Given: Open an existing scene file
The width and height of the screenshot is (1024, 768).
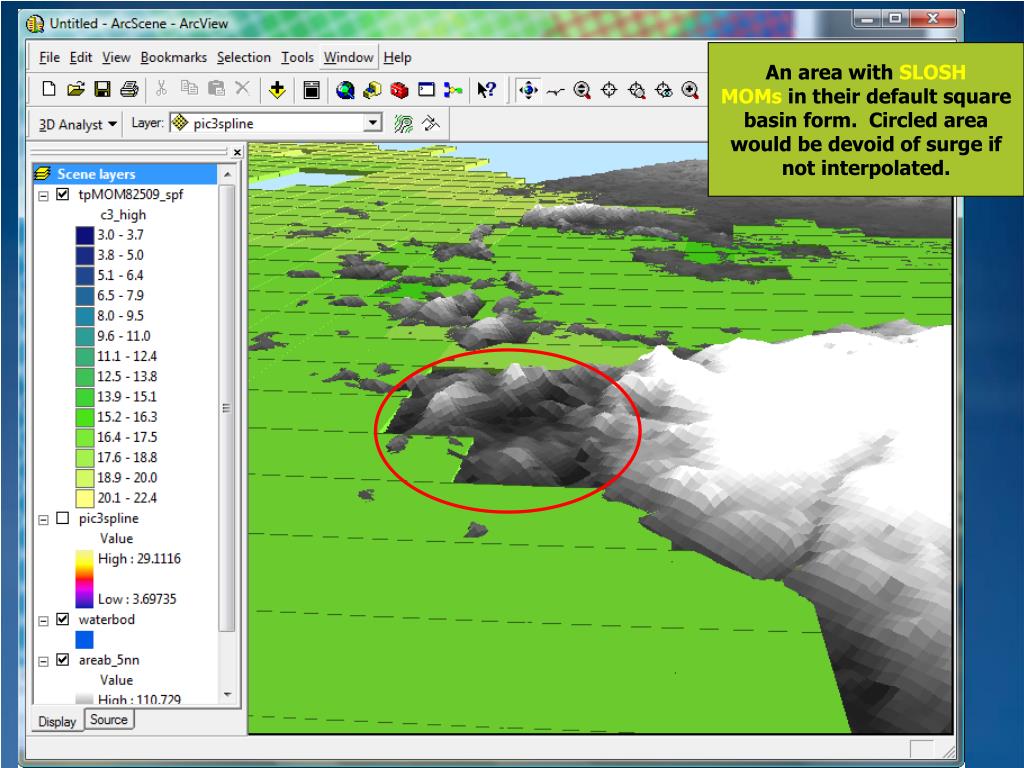Looking at the screenshot, I should click(x=76, y=89).
